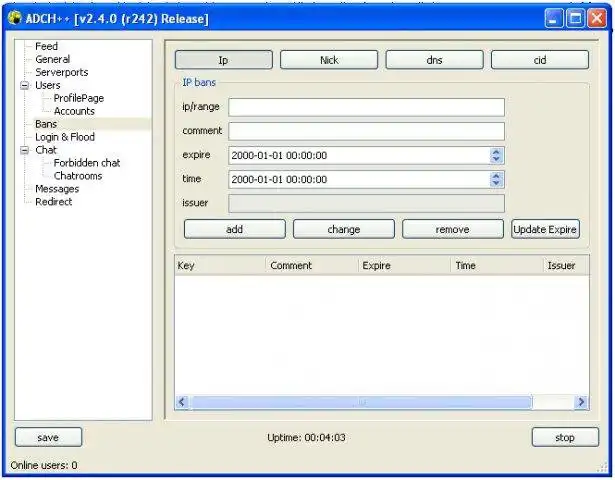Select the Bans tree item
The image size is (615, 480).
[x=46, y=124]
